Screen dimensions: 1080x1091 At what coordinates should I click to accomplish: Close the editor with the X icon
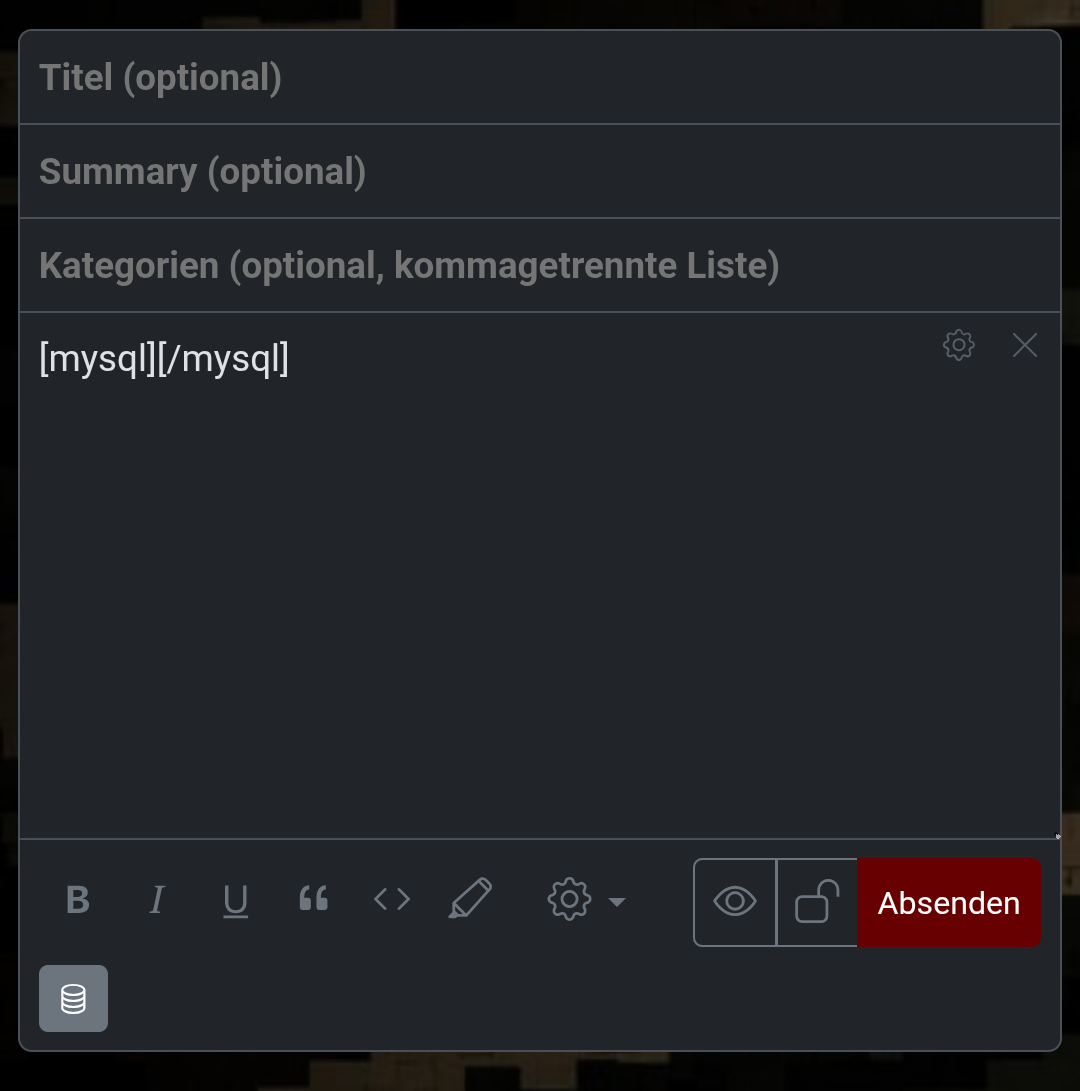[1025, 345]
